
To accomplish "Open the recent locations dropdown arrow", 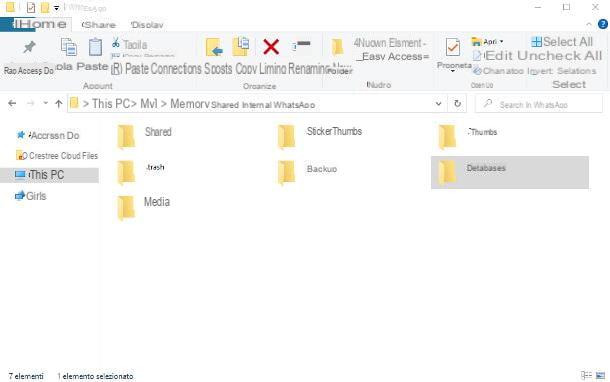I will (x=46, y=103).
